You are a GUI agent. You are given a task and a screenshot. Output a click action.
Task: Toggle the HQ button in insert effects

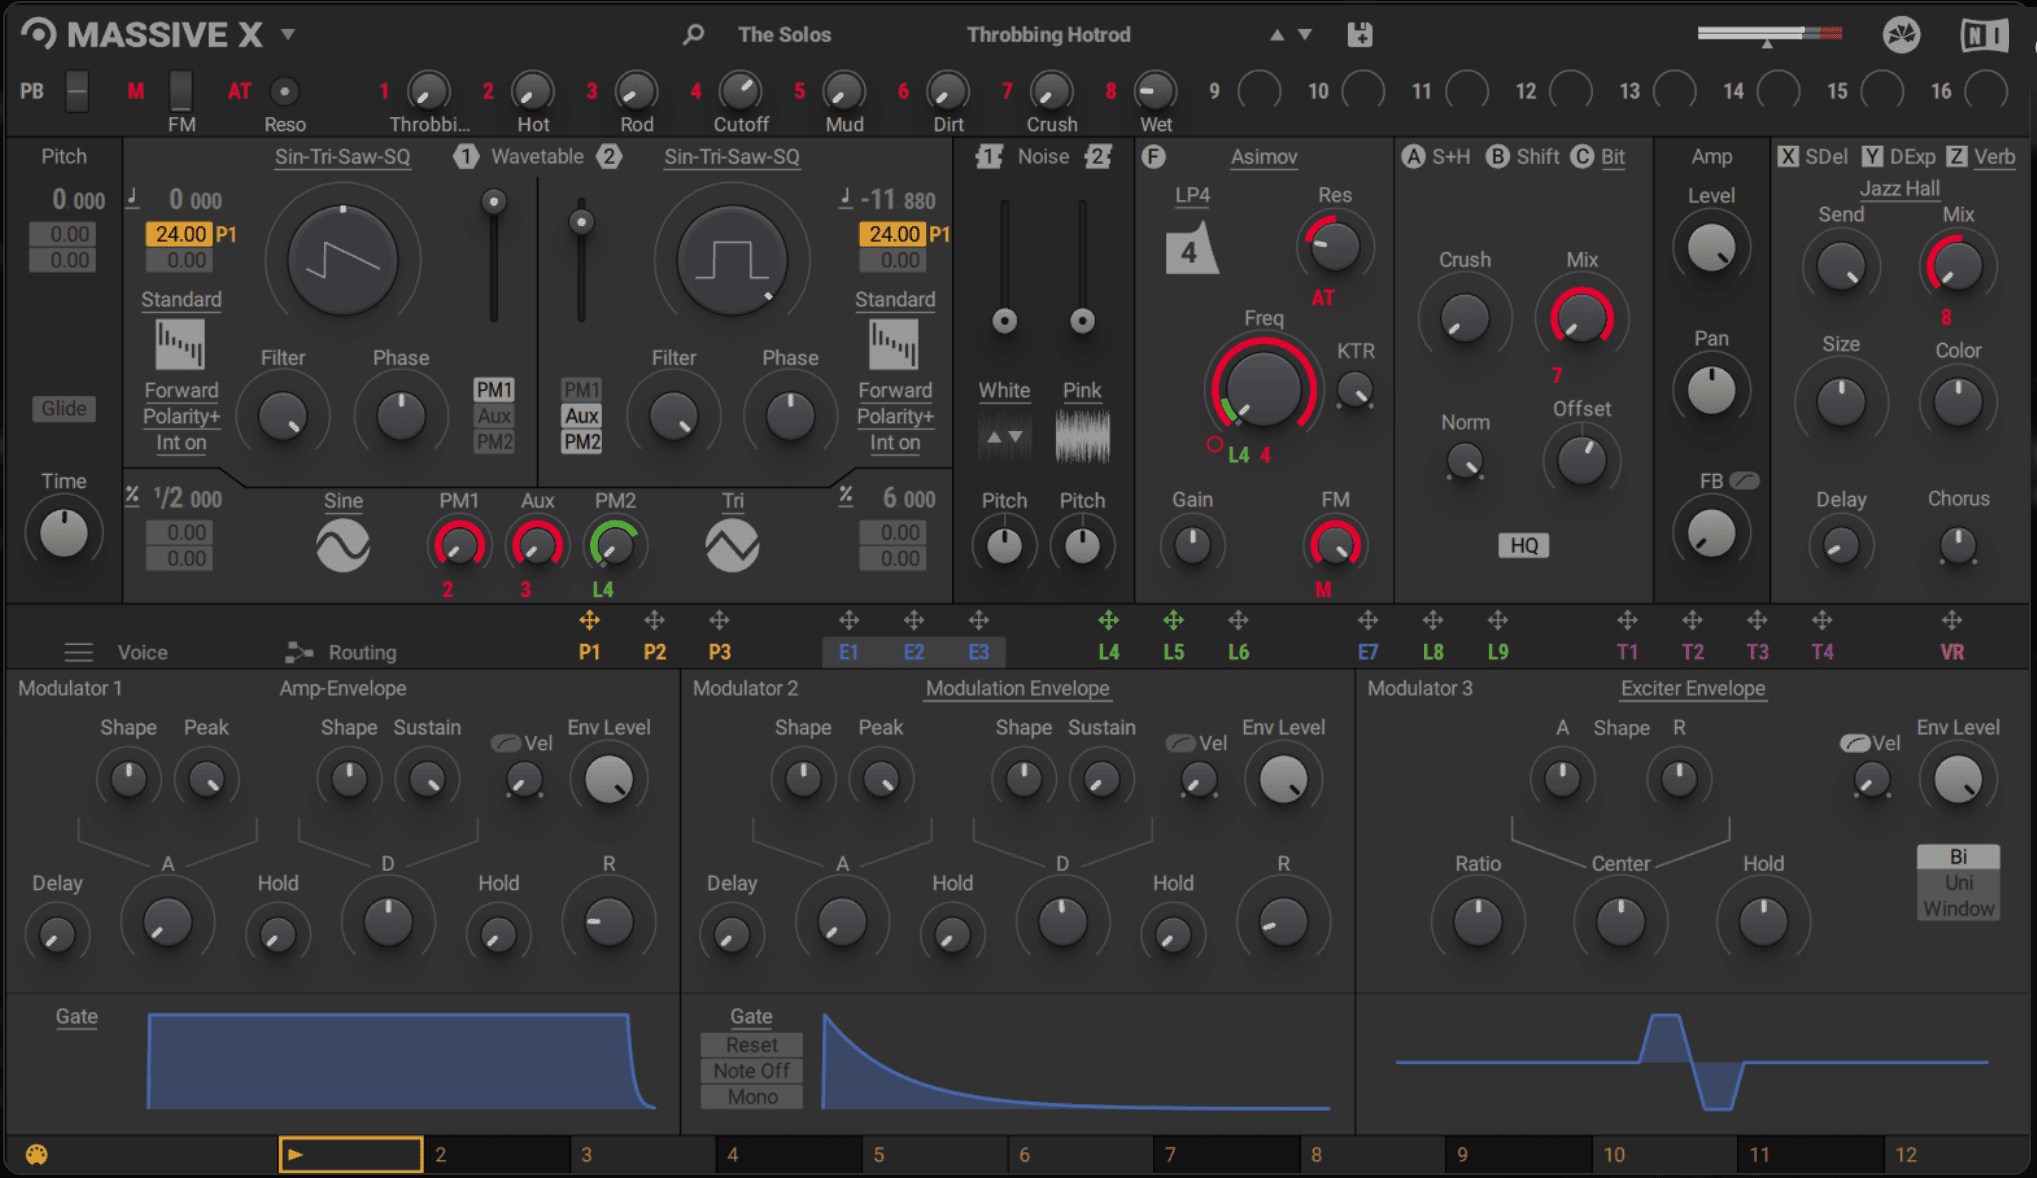click(1523, 545)
